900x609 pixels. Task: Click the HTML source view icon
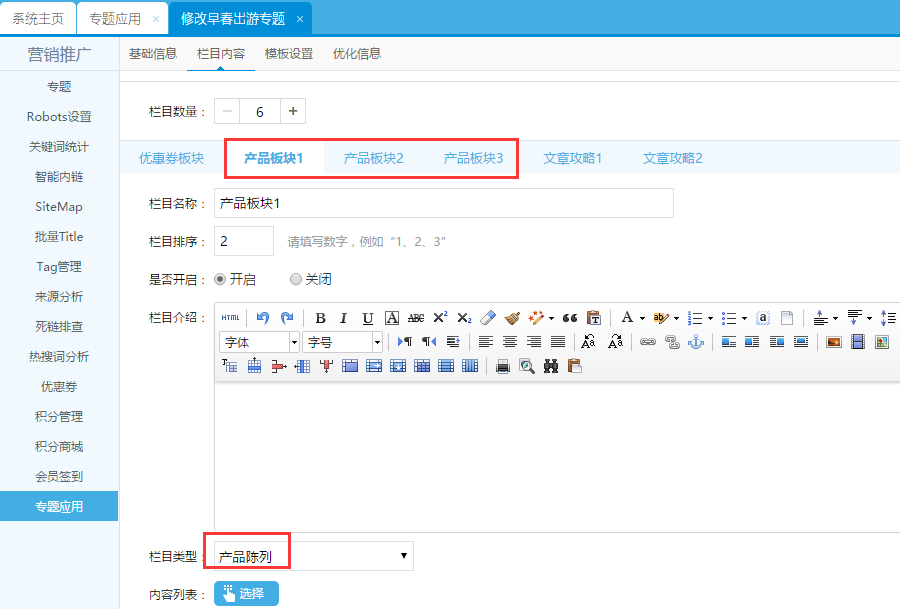[230, 318]
